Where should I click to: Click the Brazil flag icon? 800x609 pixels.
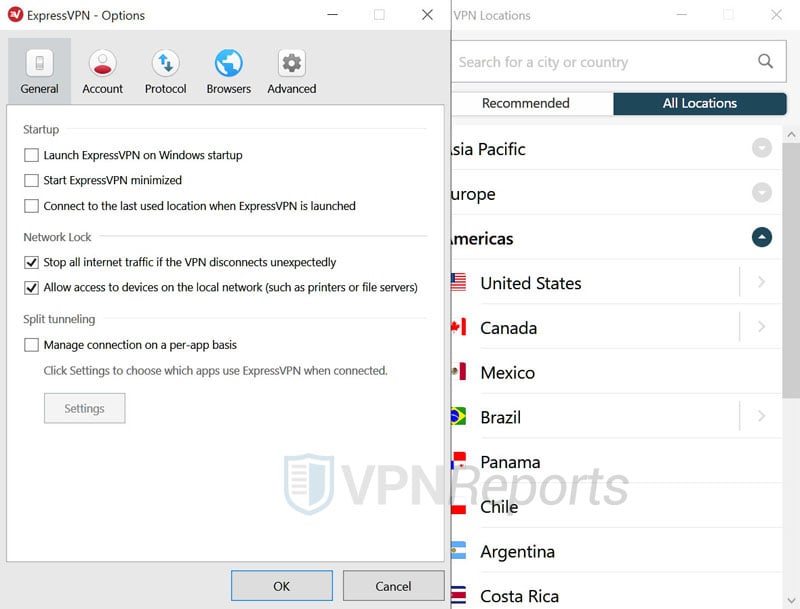coord(459,416)
